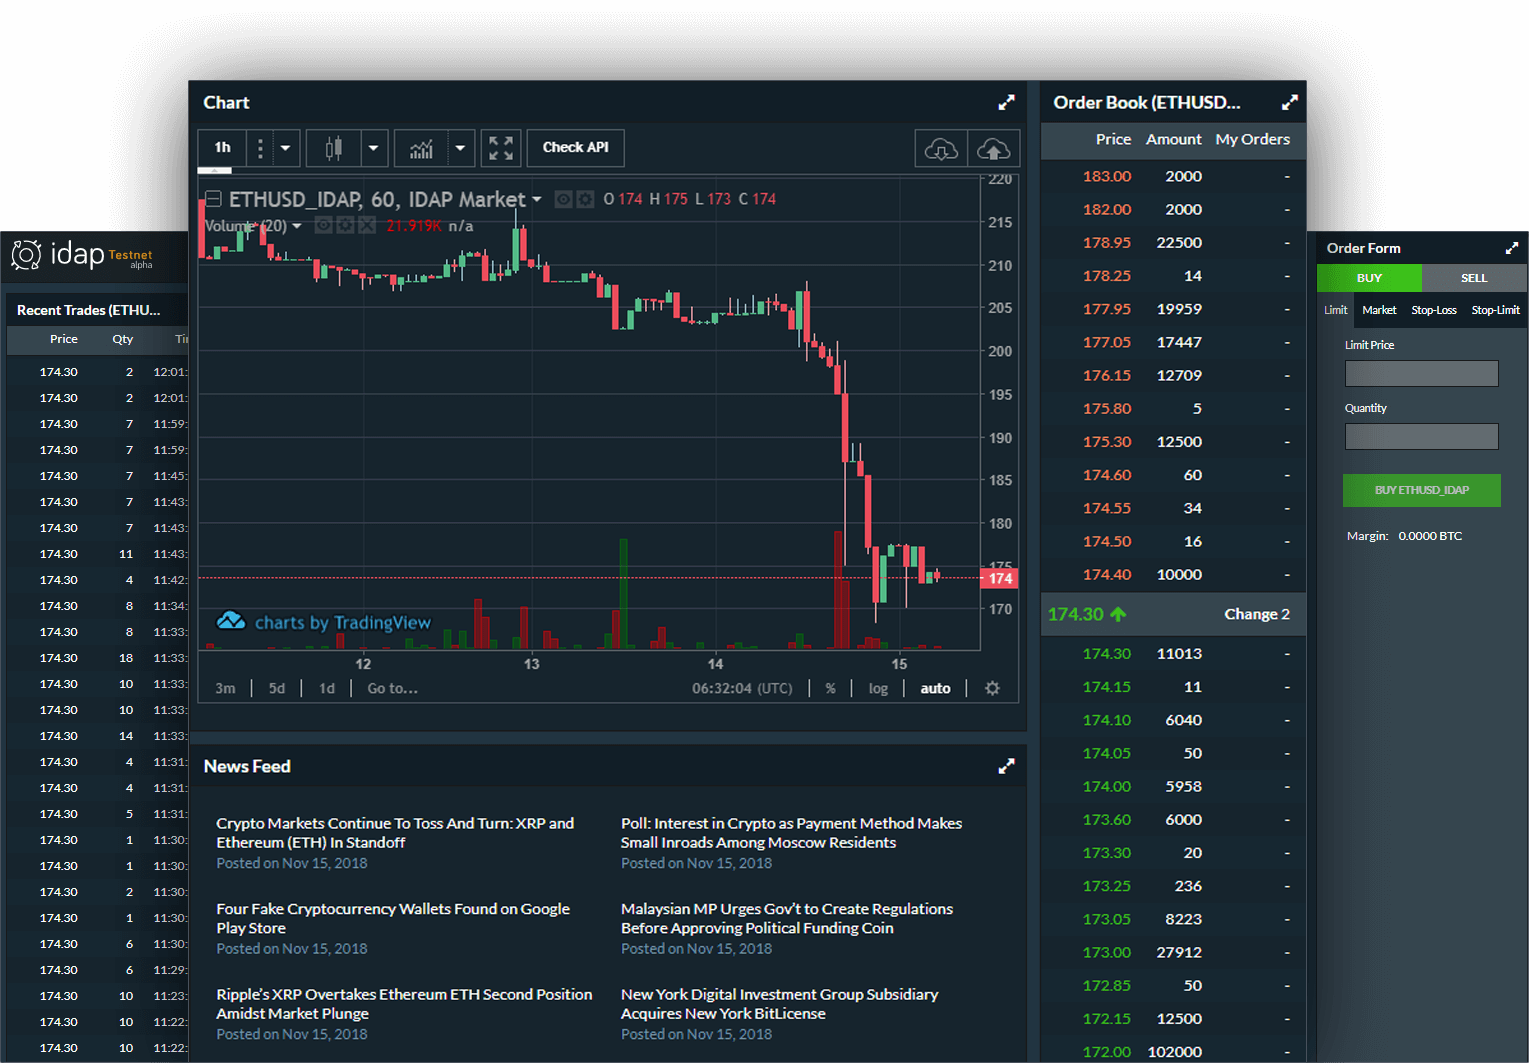The width and height of the screenshot is (1529, 1063).
Task: Expand the Order Book panel
Action: (x=1290, y=102)
